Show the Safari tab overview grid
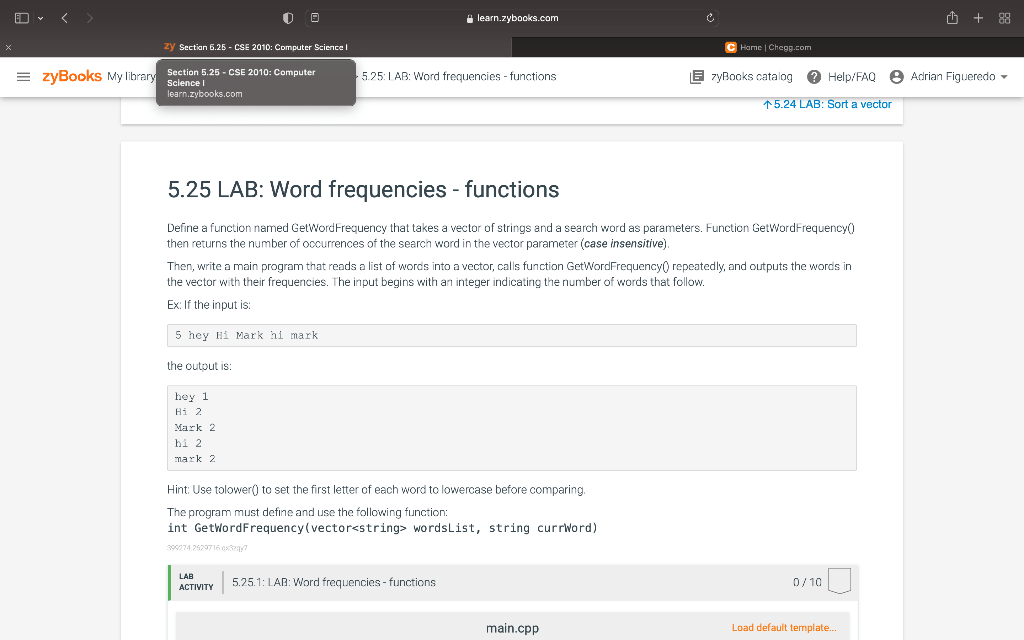The width and height of the screenshot is (1024, 640). (x=1004, y=18)
